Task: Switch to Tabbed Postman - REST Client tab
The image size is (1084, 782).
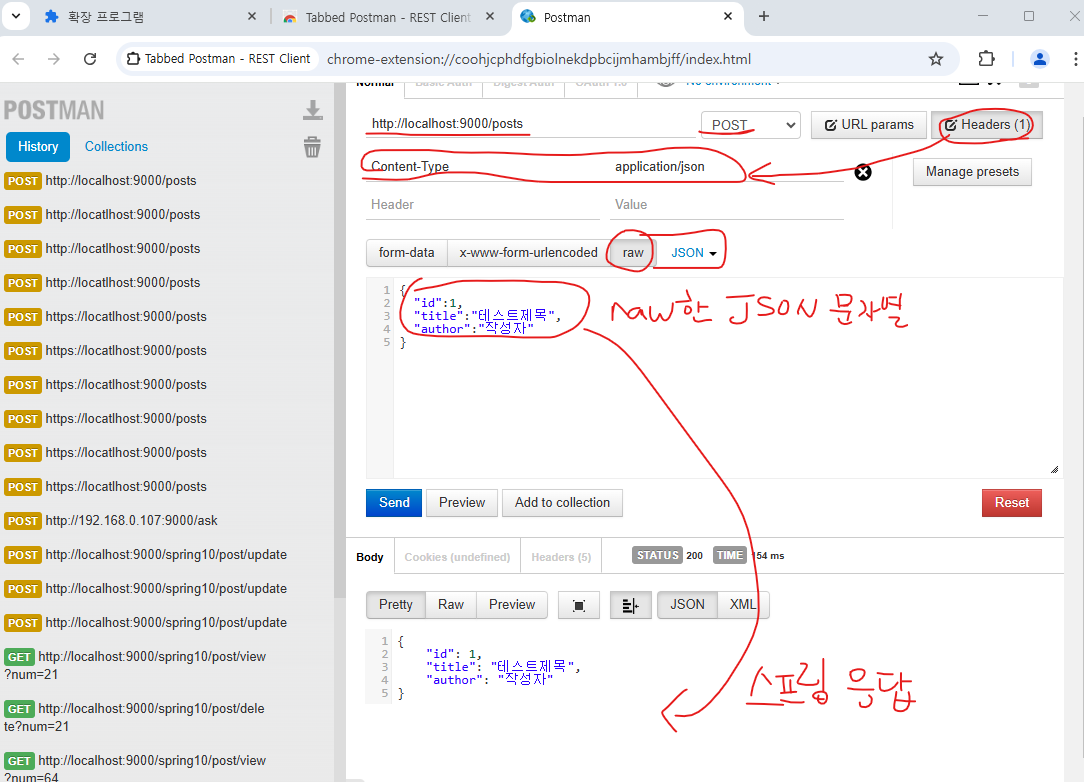Action: coord(387,17)
